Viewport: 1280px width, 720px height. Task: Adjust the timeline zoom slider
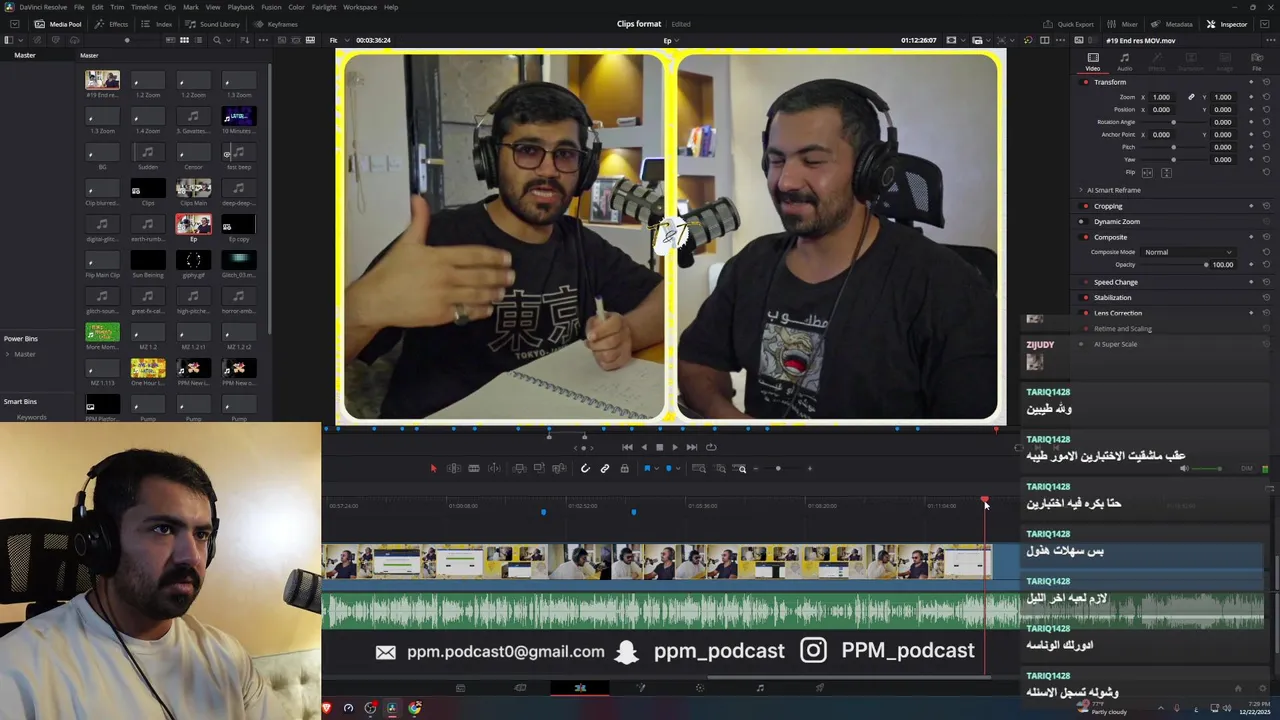click(x=779, y=468)
